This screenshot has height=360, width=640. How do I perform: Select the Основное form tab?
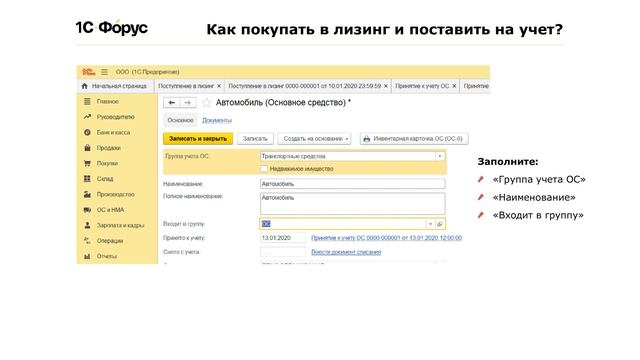180,120
